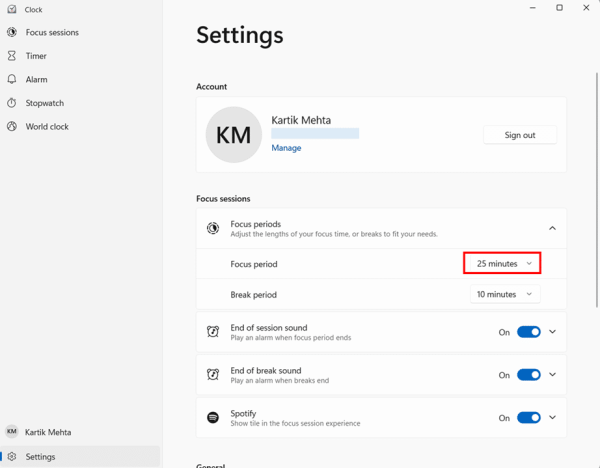Expand the Spotify settings row
Screen dimensions: 600x468
click(x=552, y=417)
